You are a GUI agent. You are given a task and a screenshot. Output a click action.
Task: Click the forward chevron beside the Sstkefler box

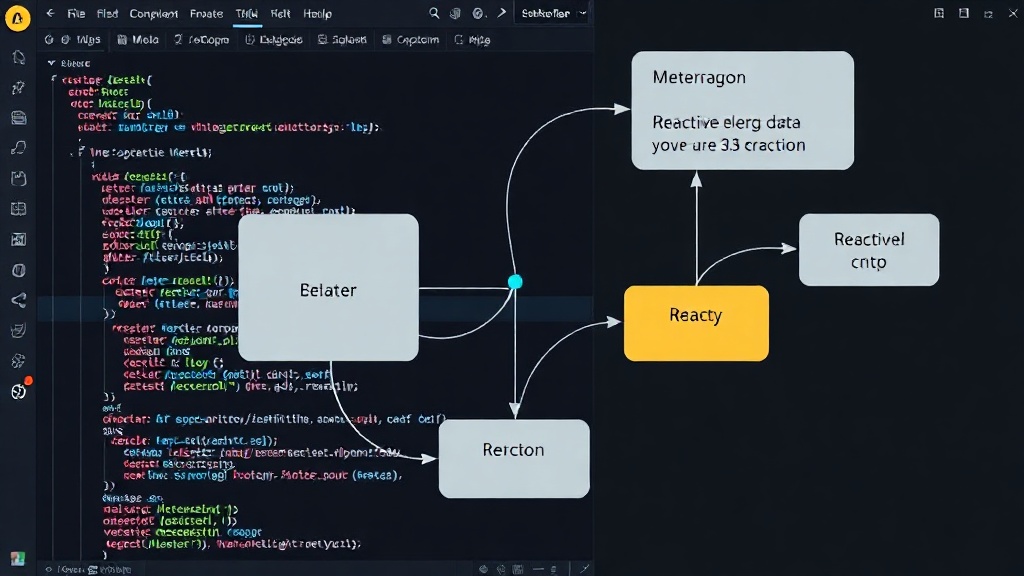(502, 13)
